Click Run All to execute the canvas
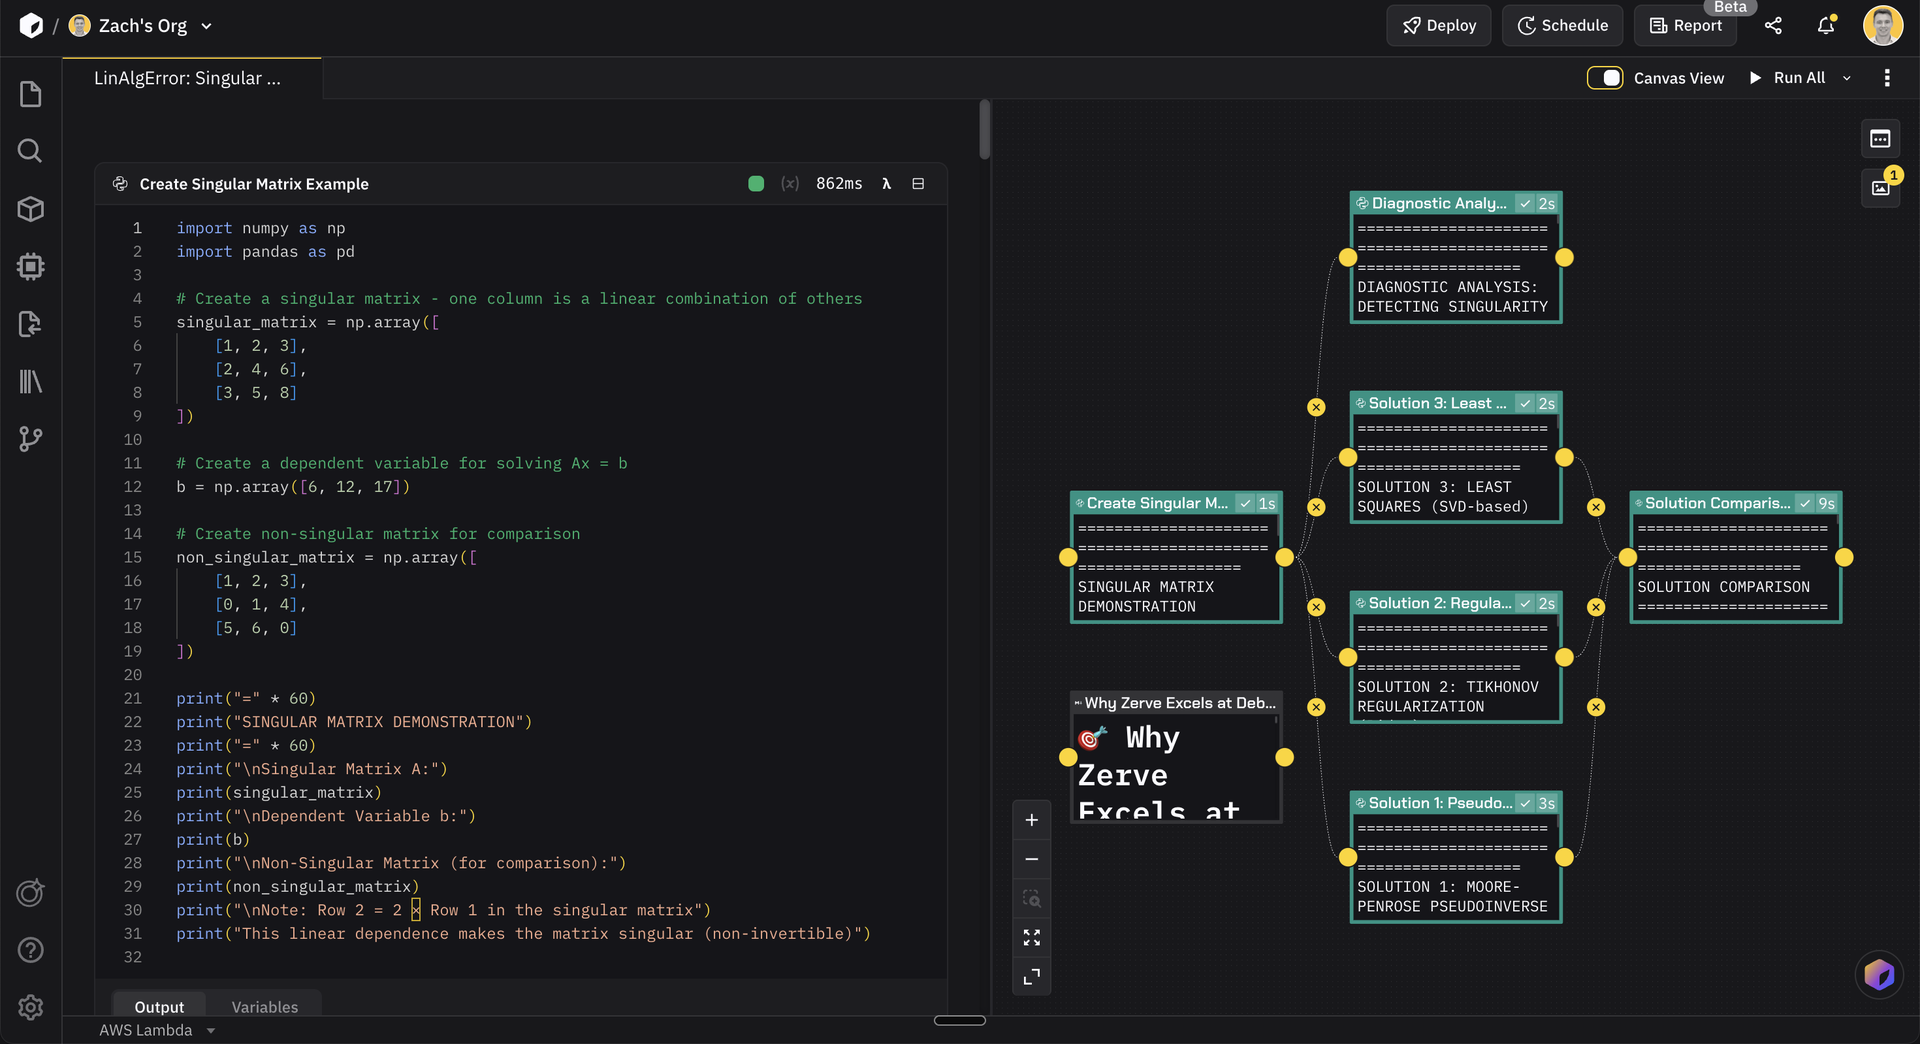Image resolution: width=1920 pixels, height=1044 pixels. click(x=1787, y=78)
